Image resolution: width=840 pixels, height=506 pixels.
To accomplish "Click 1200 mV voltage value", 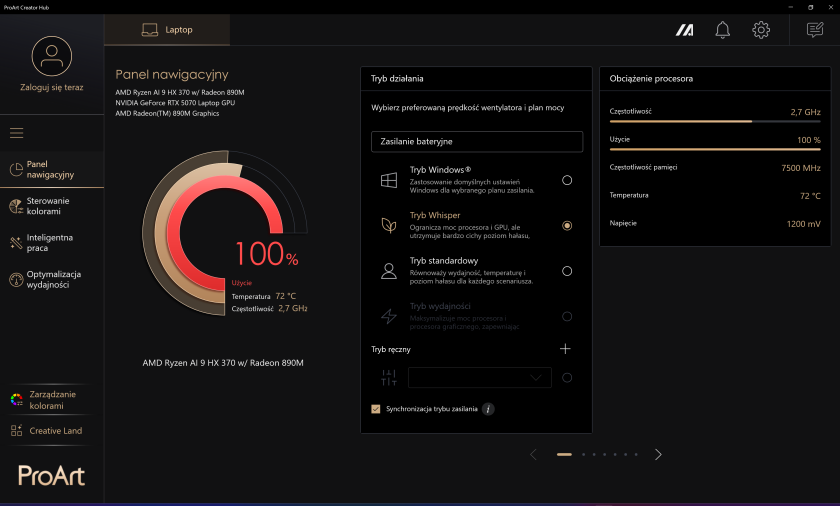I will pyautogui.click(x=803, y=224).
